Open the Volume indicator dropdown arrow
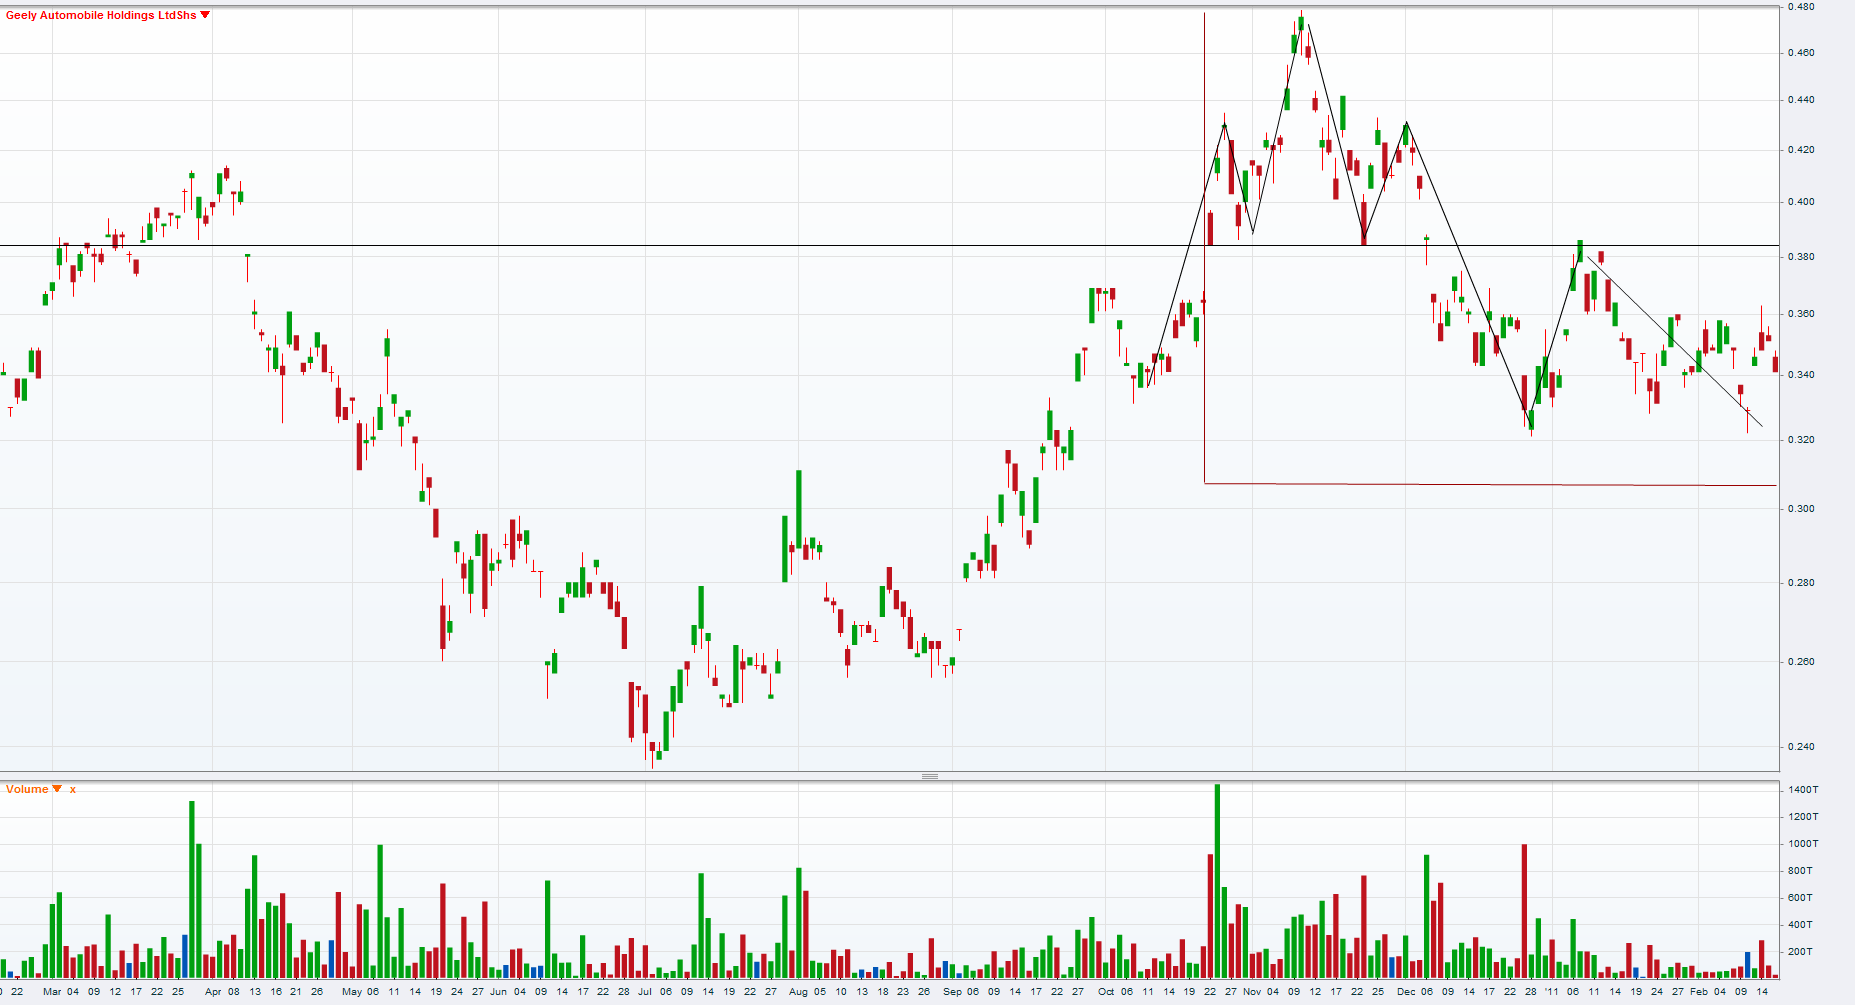 click(x=57, y=789)
